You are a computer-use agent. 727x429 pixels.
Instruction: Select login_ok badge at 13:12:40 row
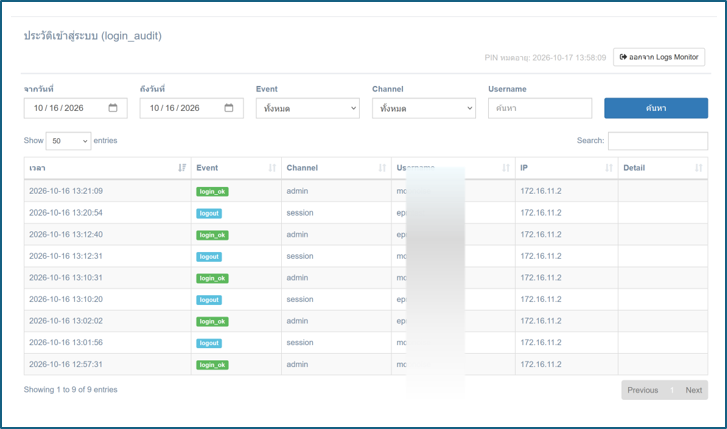(x=212, y=235)
